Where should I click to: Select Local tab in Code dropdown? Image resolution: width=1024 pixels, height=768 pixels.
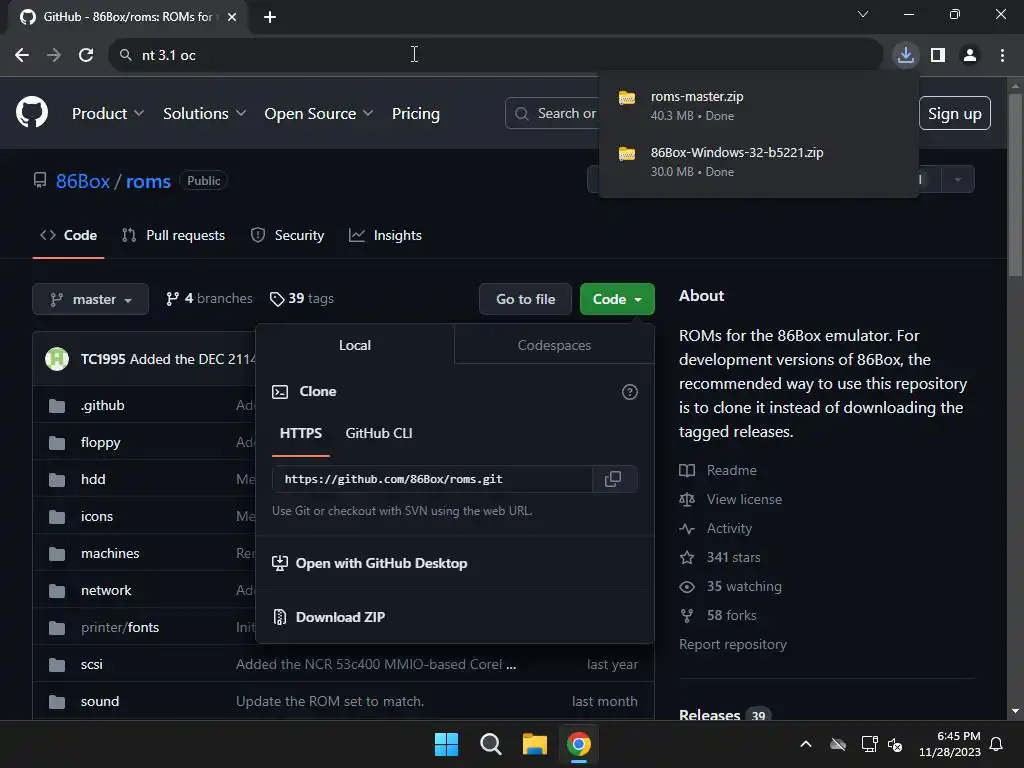click(x=355, y=345)
